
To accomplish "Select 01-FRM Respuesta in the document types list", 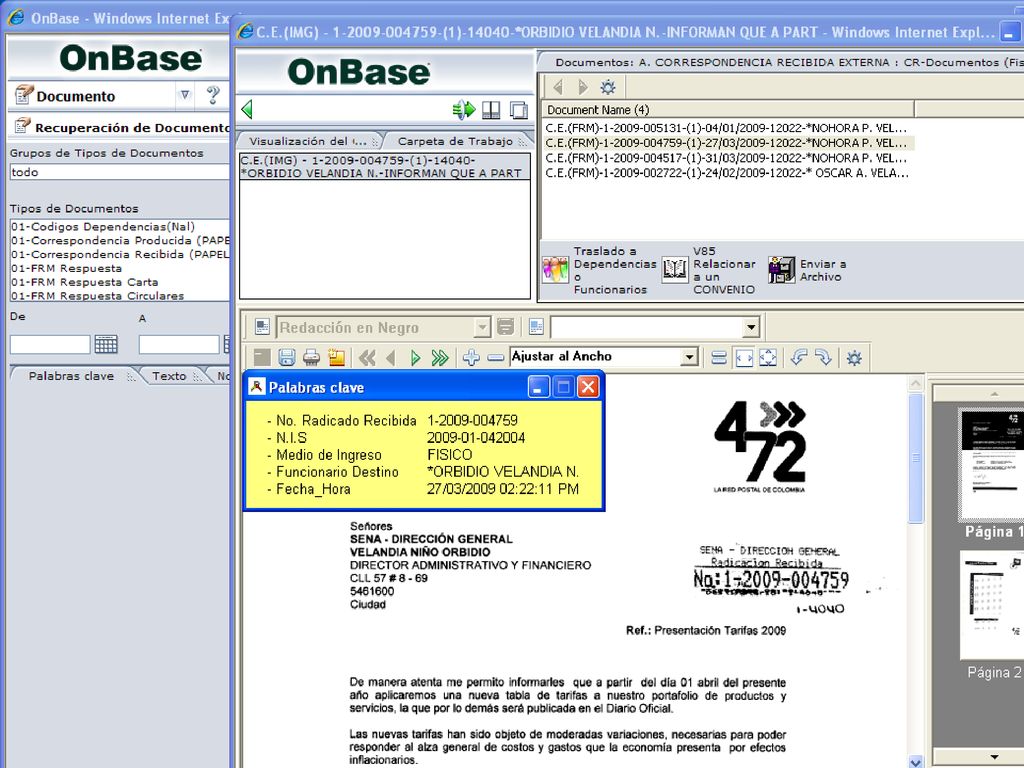I will [x=66, y=268].
